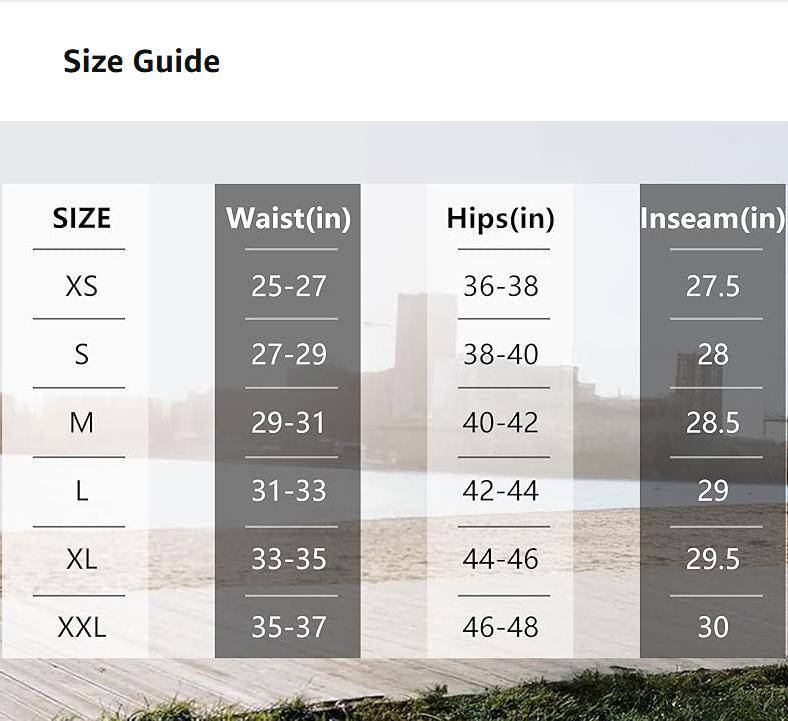Screen dimensions: 788x721
Task: Click the 25-27 waist measurement
Action: coord(288,286)
